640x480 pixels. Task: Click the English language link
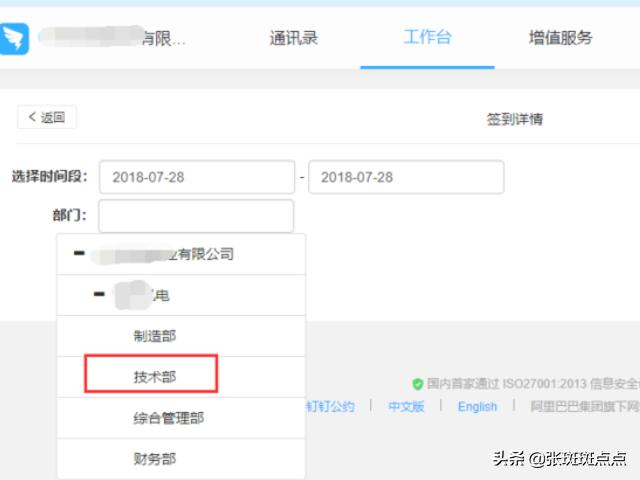point(477,407)
